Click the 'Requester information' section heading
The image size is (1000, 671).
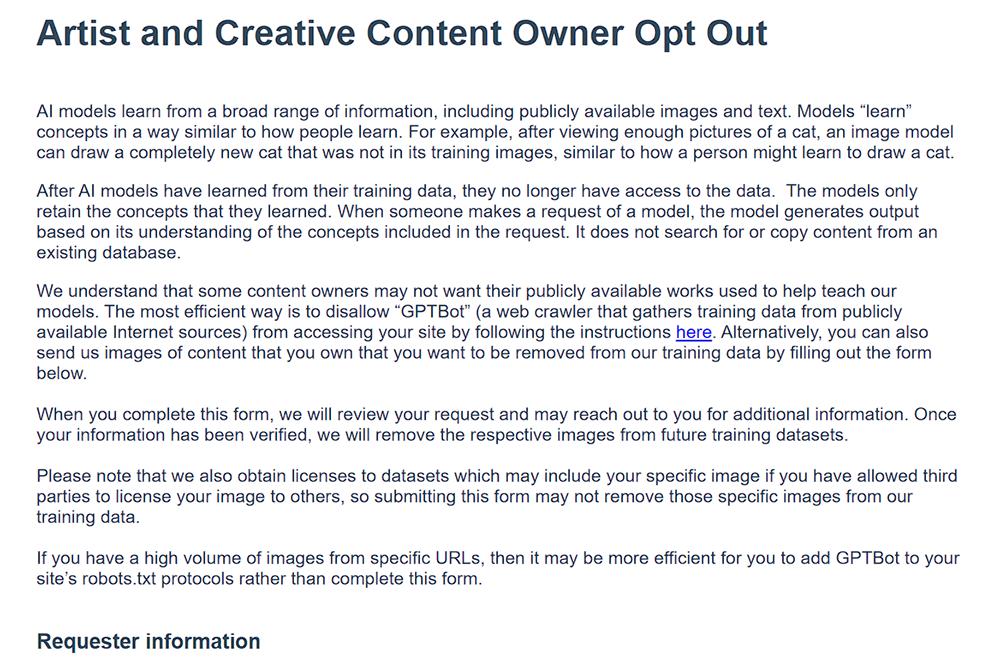pyautogui.click(x=149, y=641)
